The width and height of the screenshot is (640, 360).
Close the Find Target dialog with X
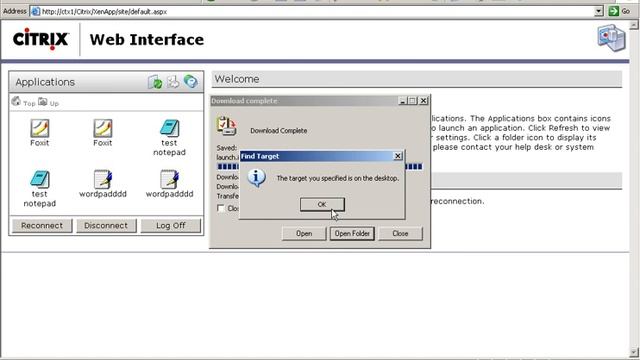[398, 156]
